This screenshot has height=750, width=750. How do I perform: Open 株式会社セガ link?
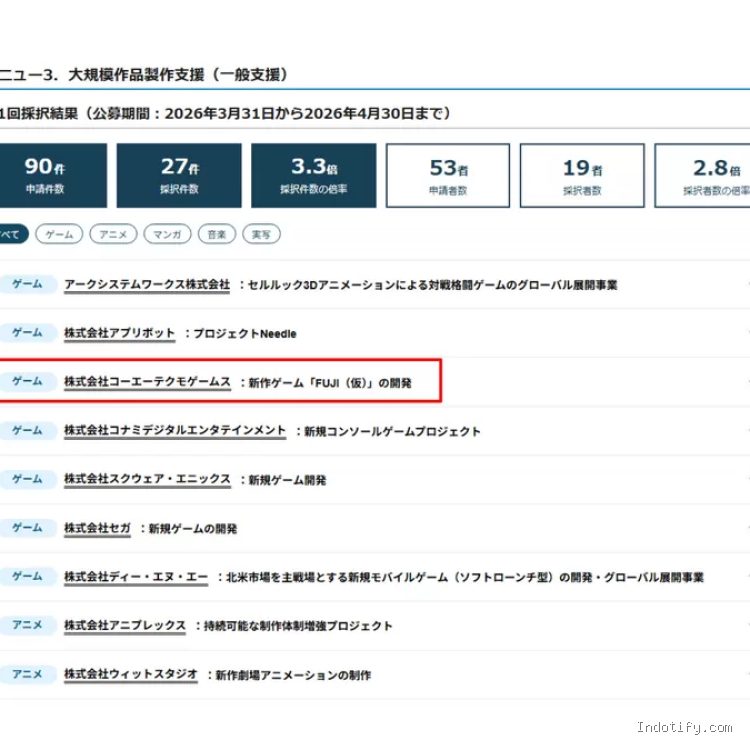coord(97,529)
